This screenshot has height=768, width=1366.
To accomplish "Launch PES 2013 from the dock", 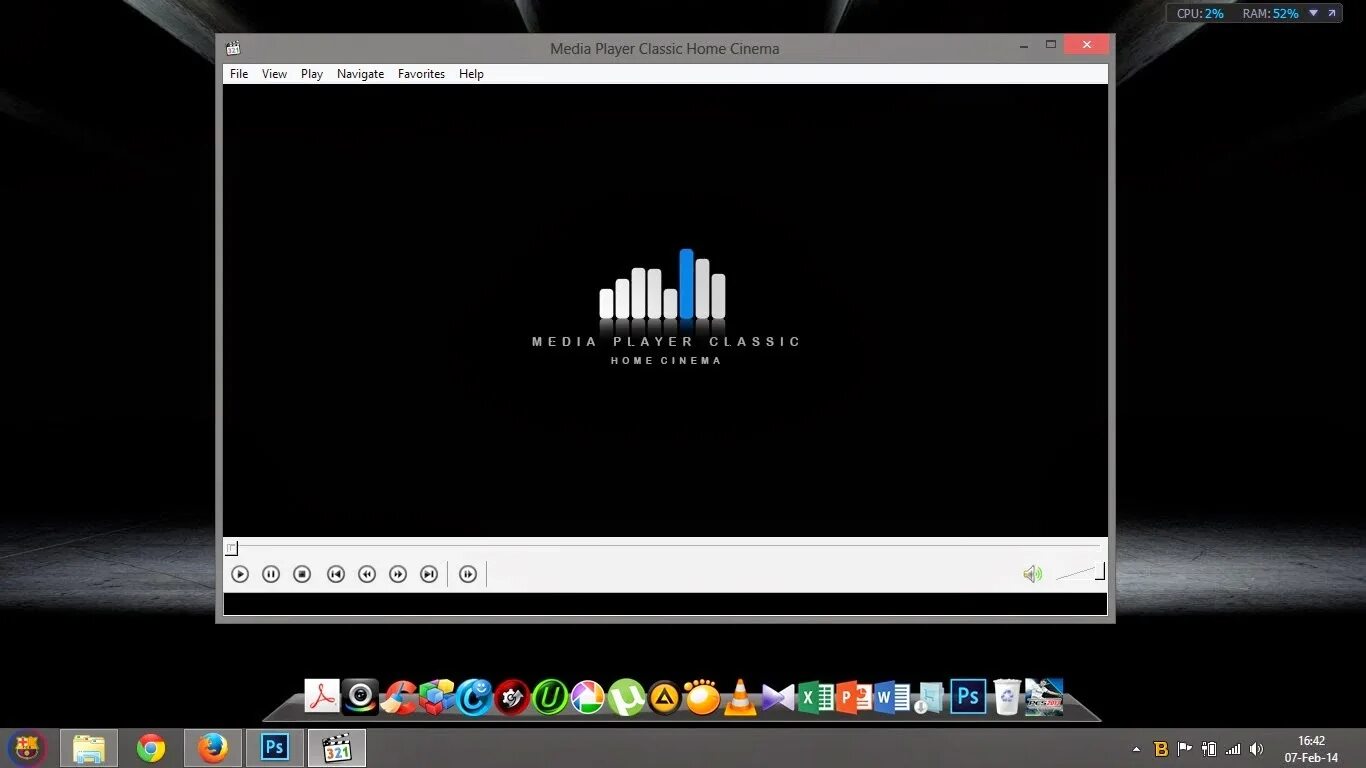I will [1045, 697].
